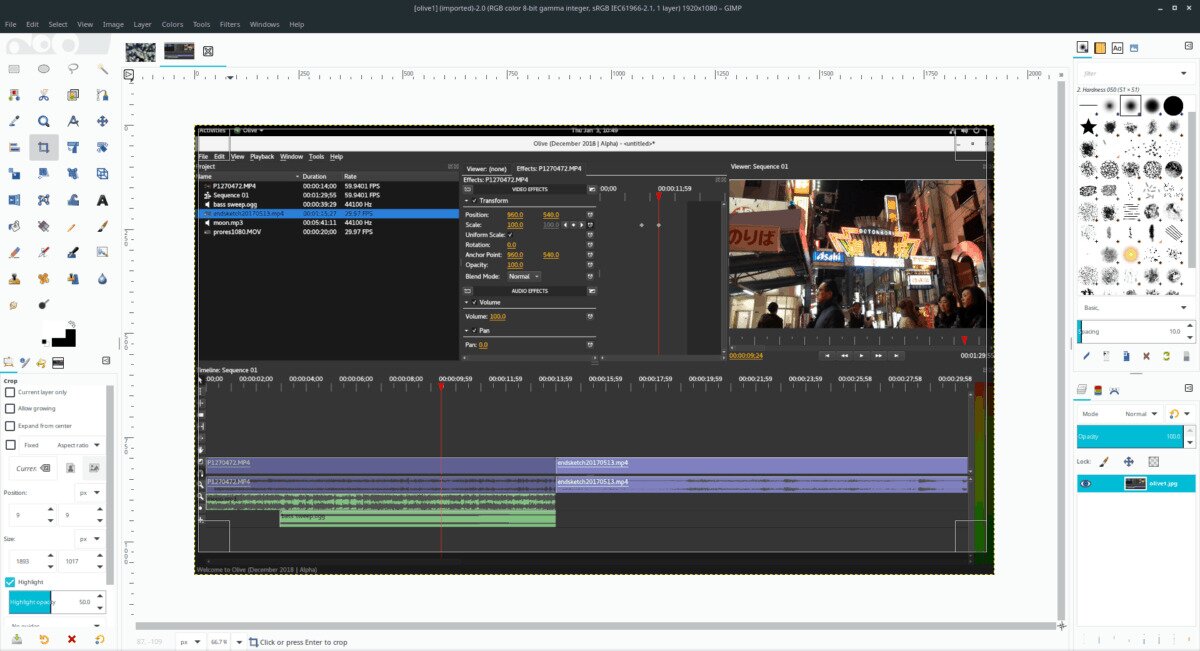1200x651 pixels.
Task: Uncheck the Highlight checkbox
Action: click(11, 582)
